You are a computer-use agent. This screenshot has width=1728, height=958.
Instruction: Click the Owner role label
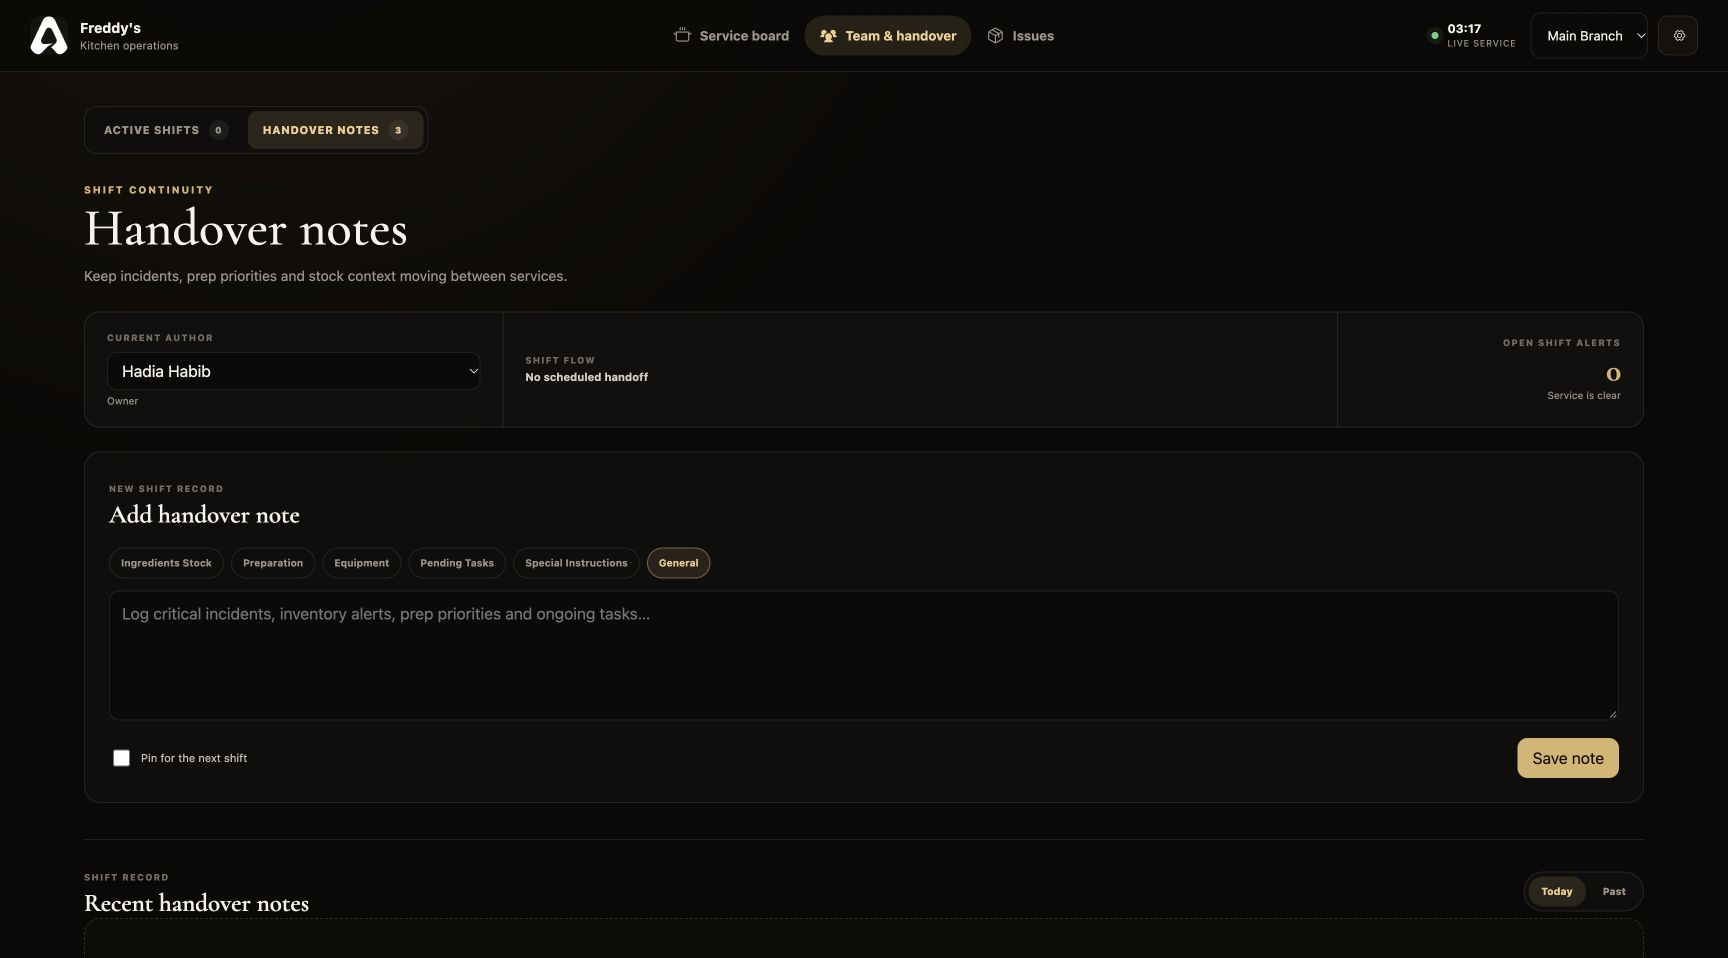click(x=122, y=401)
